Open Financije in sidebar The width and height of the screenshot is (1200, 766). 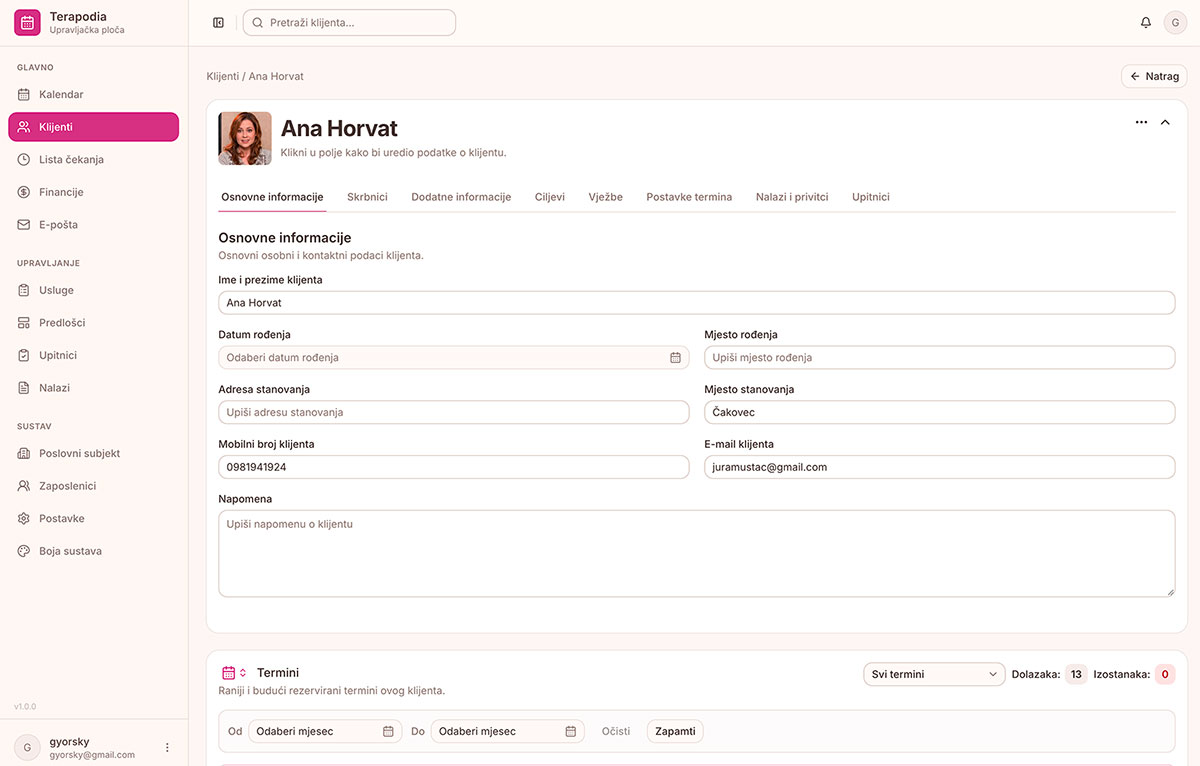94,192
